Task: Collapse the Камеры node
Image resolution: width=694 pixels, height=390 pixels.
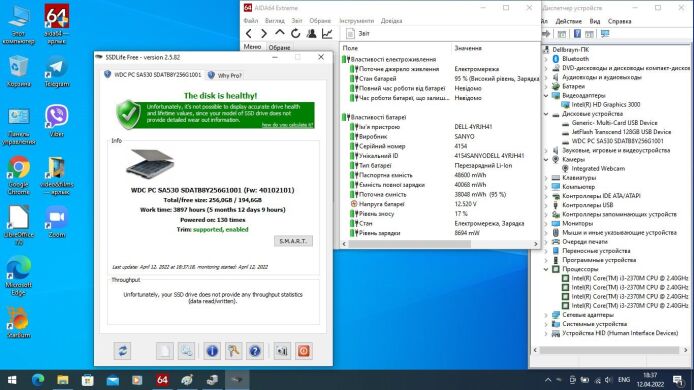Action: pyautogui.click(x=546, y=159)
